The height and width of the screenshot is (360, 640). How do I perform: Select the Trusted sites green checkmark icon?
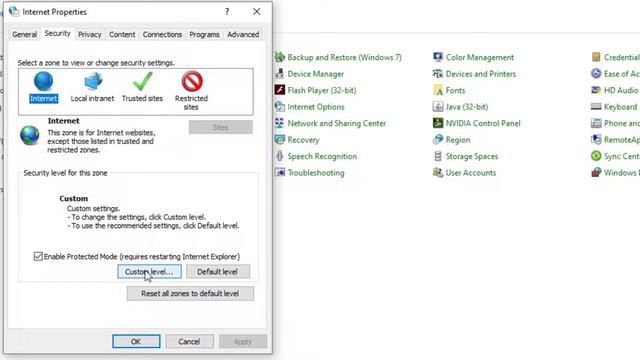pos(142,81)
